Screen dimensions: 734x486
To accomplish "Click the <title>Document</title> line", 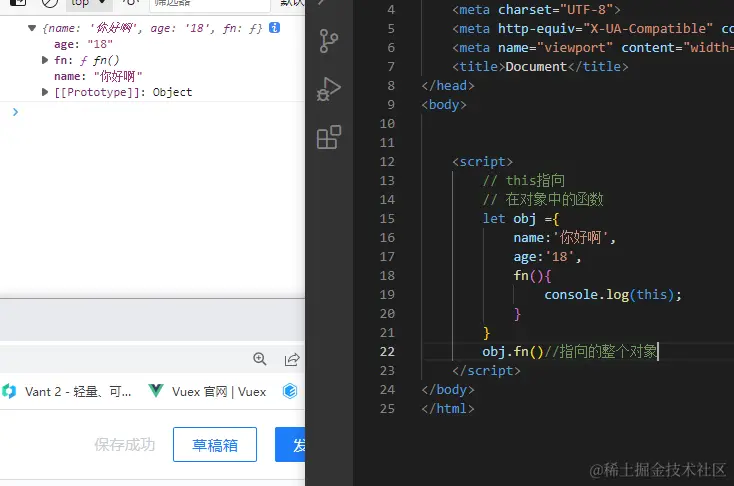I will click(x=540, y=66).
